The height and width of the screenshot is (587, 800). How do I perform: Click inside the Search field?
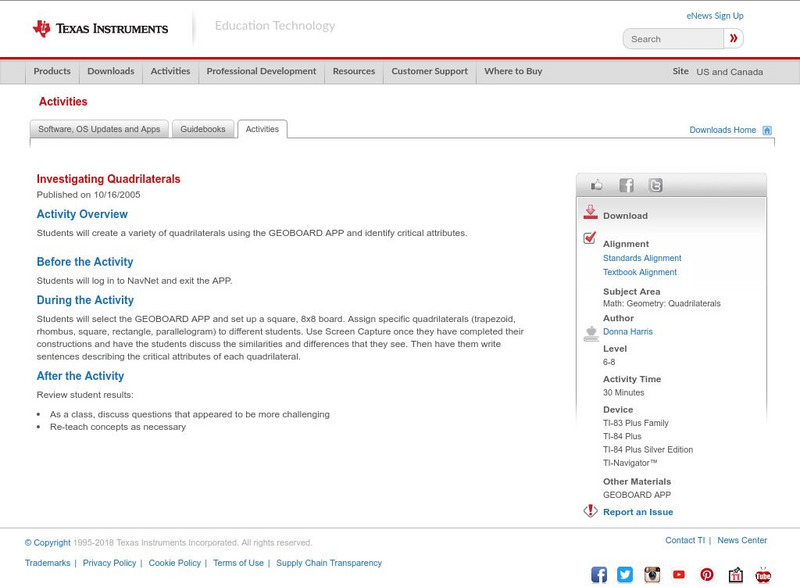[673, 39]
